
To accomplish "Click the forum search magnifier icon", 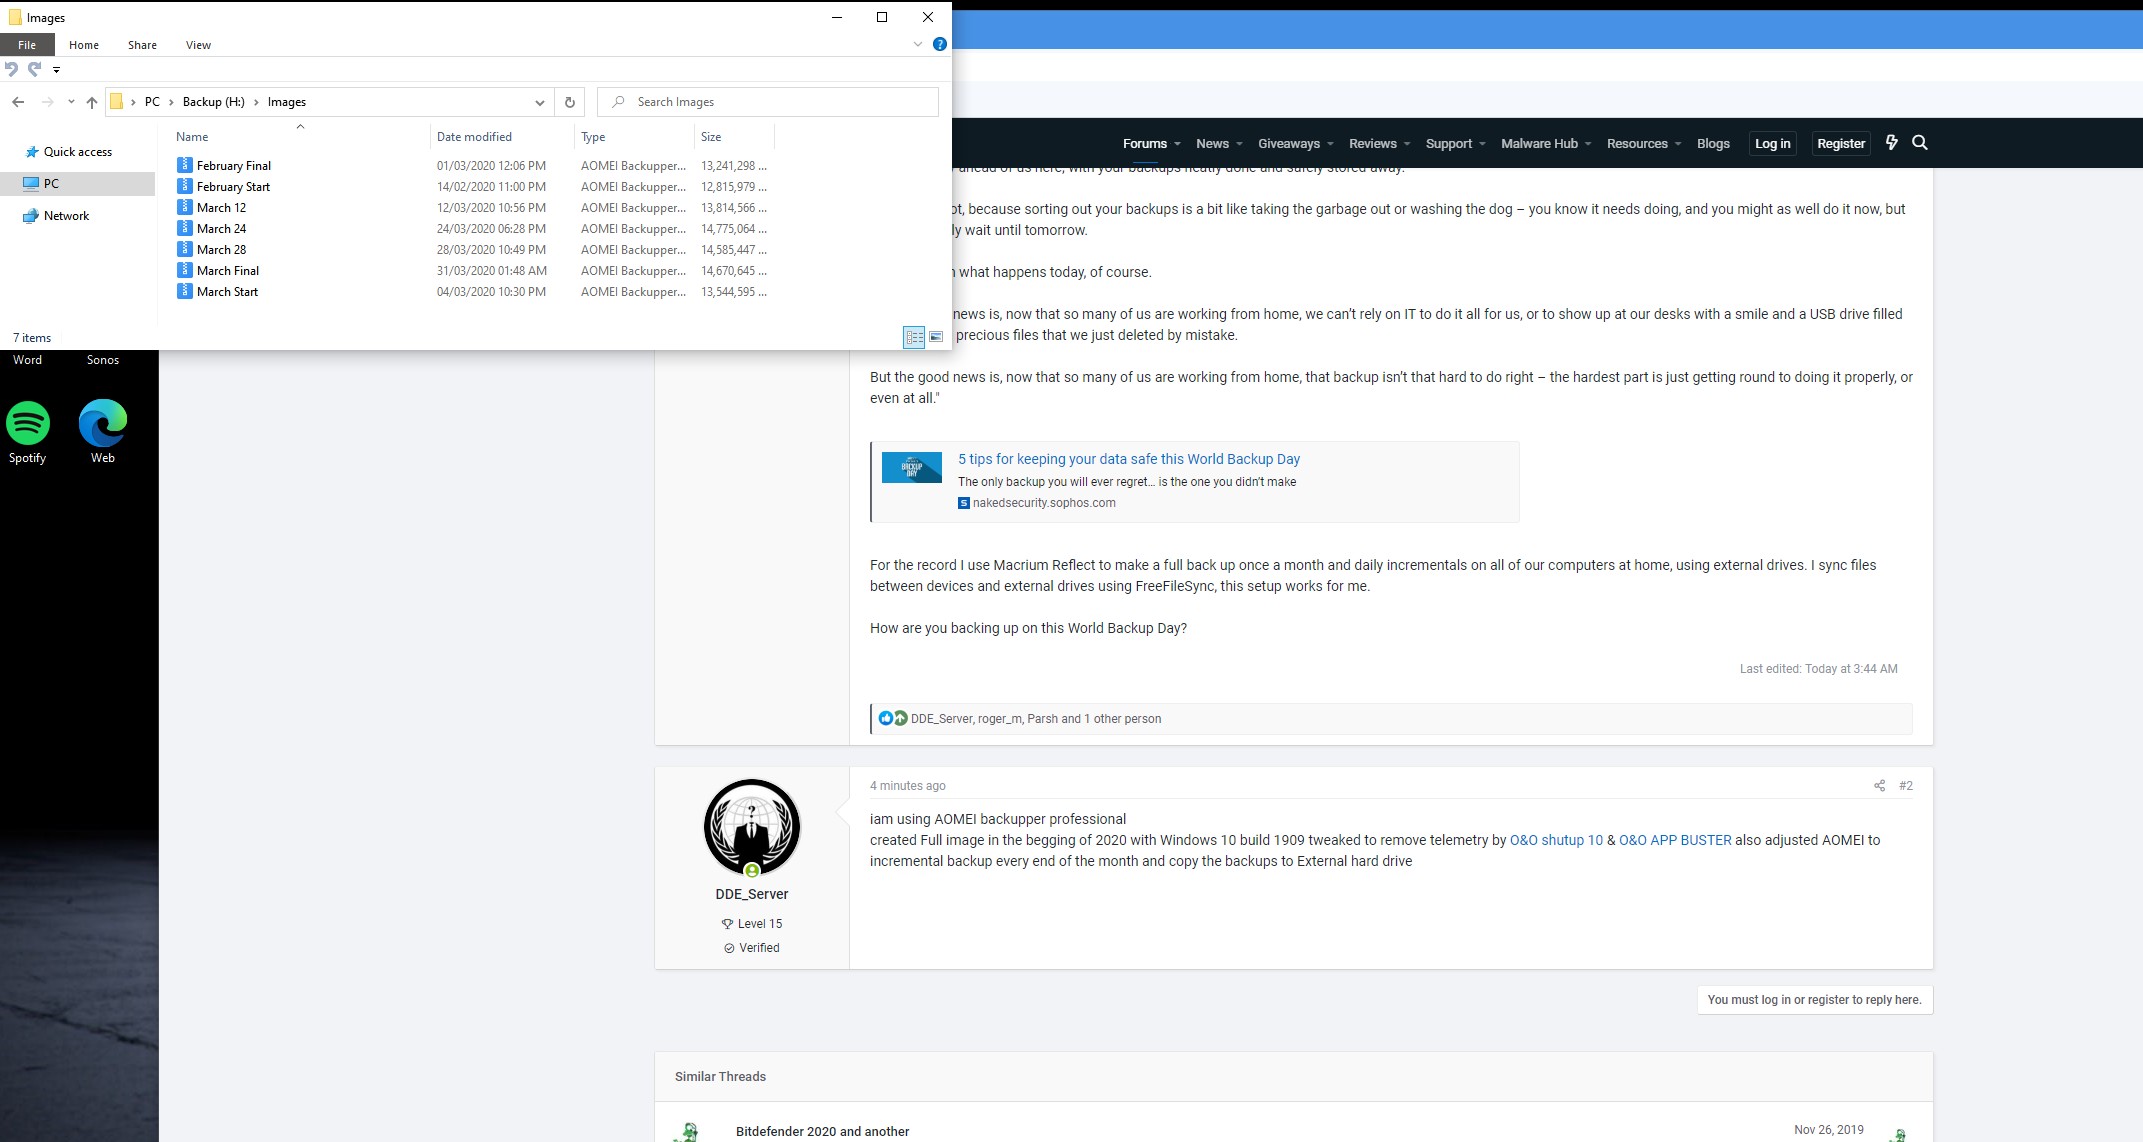I will pos(1920,143).
